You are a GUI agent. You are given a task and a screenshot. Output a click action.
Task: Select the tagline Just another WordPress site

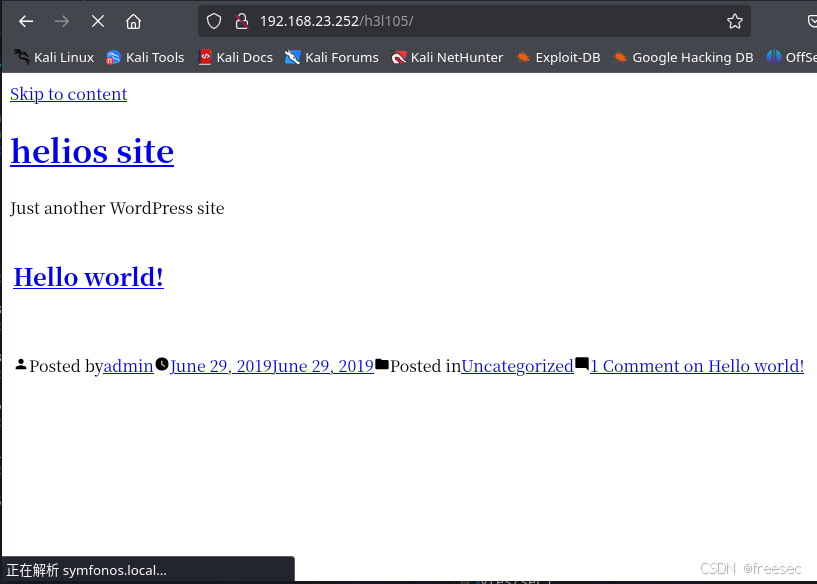[117, 208]
